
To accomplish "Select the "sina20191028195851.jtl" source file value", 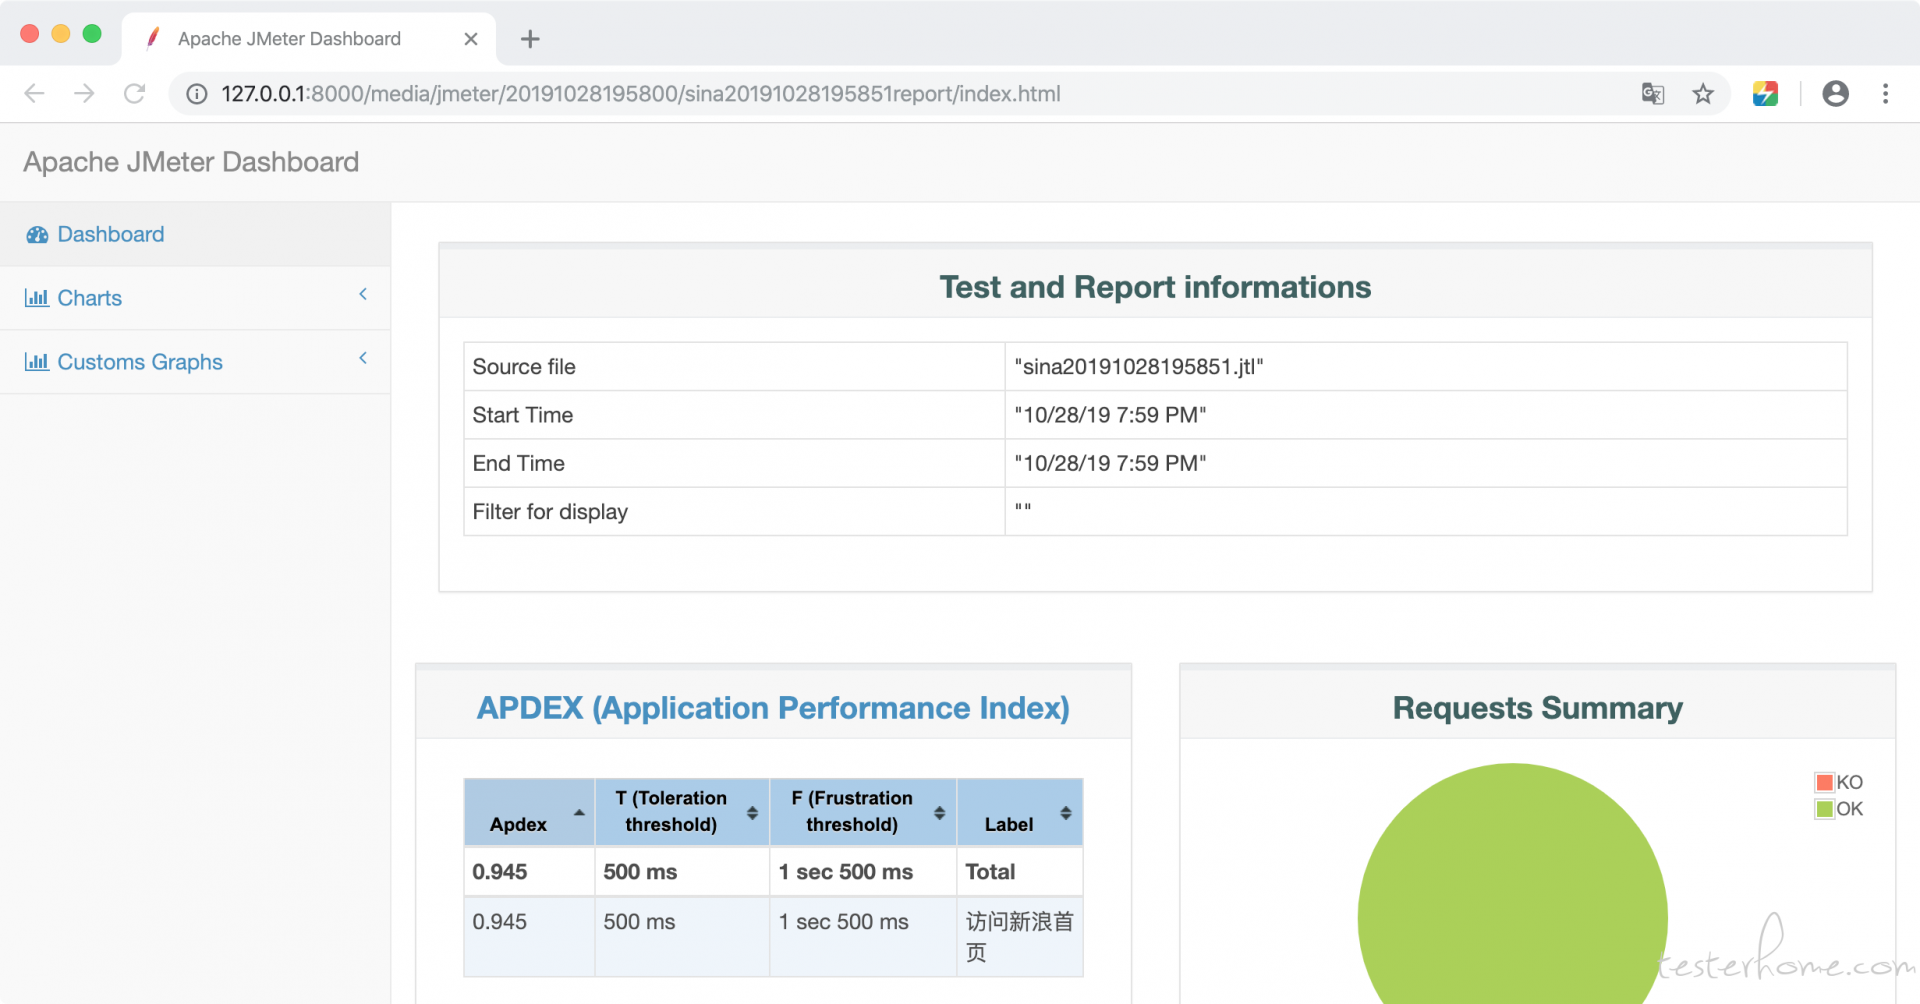I will tap(1139, 367).
